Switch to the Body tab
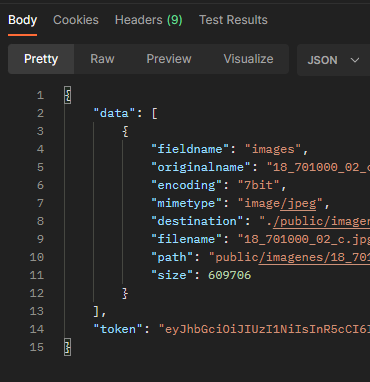Image resolution: width=370 pixels, height=382 pixels. pos(22,20)
